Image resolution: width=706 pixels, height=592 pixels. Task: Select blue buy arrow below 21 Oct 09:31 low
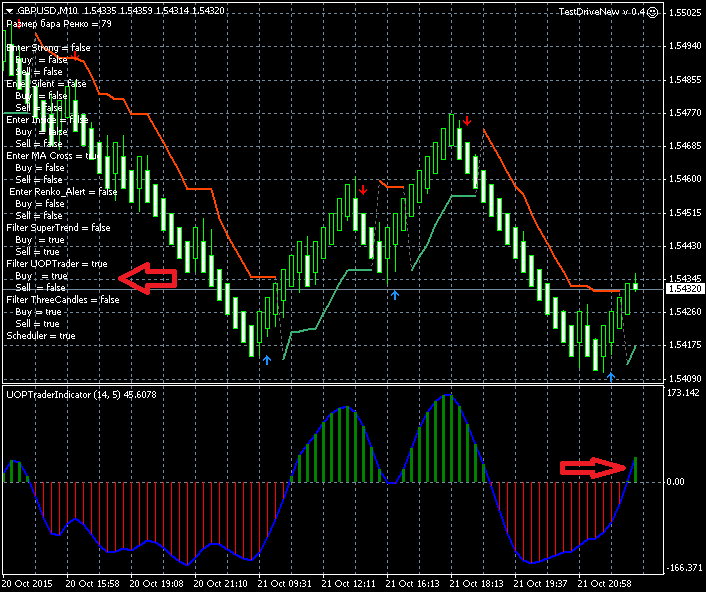[267, 360]
